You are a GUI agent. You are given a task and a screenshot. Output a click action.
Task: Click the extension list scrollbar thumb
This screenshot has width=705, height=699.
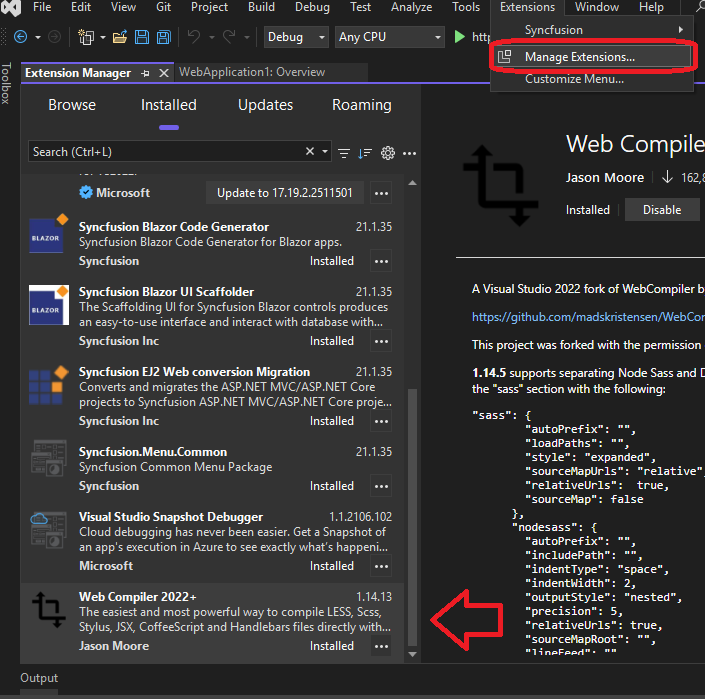[x=412, y=517]
